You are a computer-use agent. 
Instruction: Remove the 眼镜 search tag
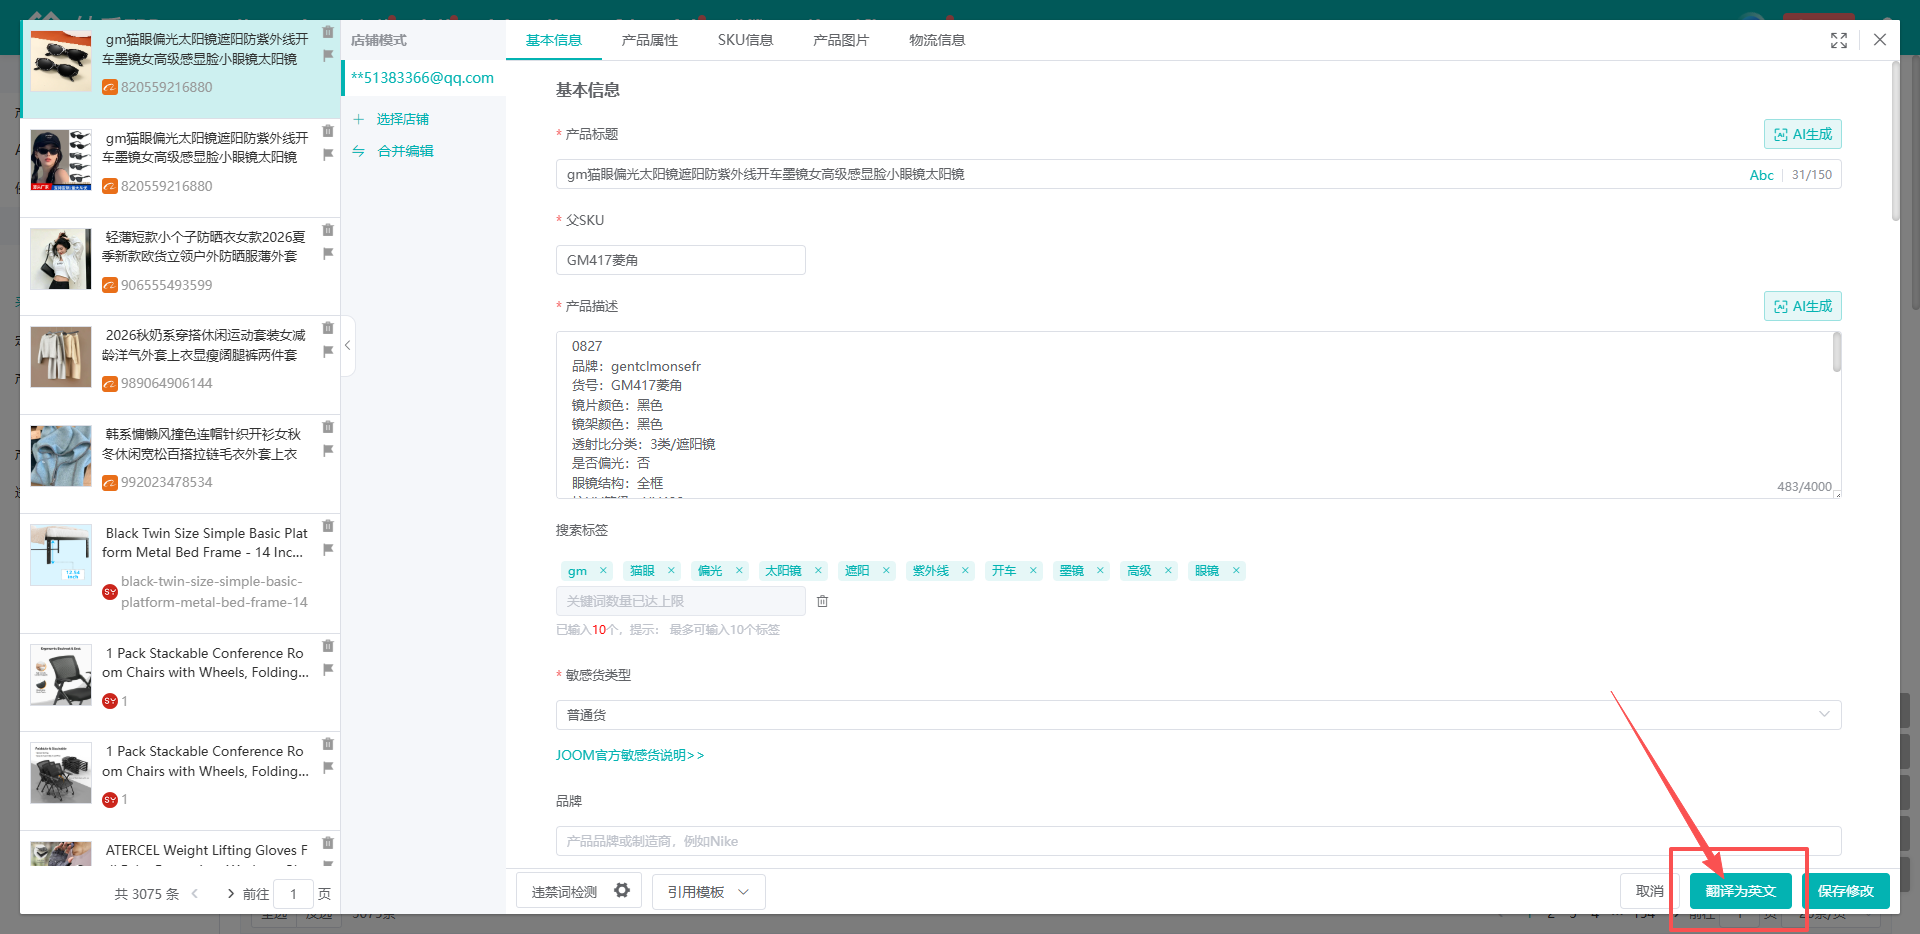[1236, 570]
